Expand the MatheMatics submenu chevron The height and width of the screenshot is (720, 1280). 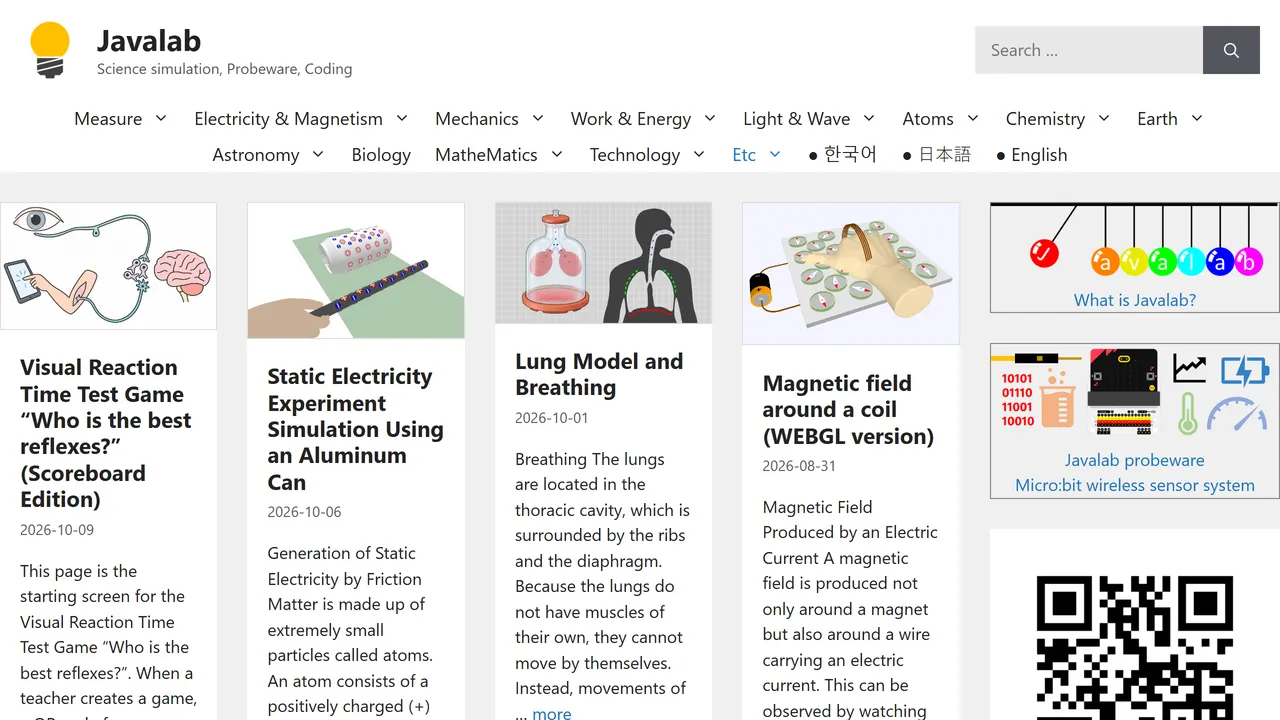[x=557, y=154]
